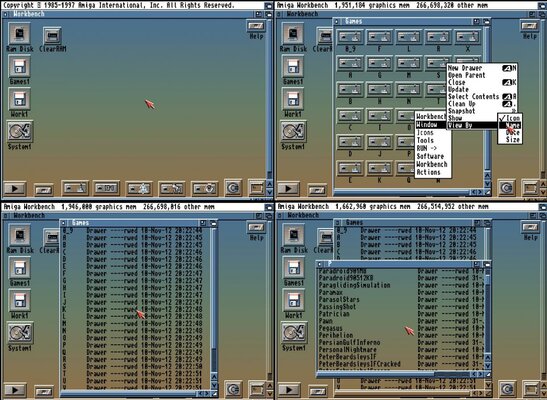Open the Paramax row in P window
This screenshot has width=547, height=400.
click(401, 292)
